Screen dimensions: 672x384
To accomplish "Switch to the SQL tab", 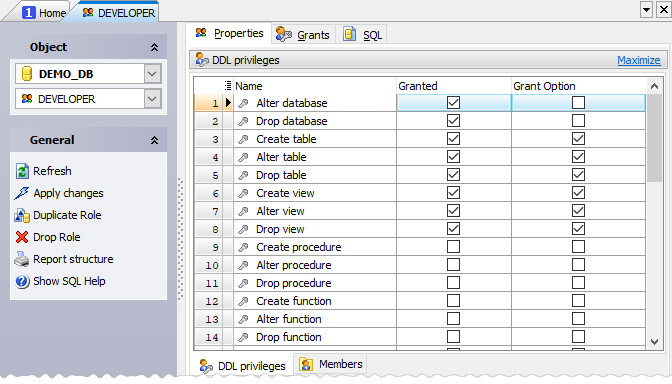I will tap(362, 35).
